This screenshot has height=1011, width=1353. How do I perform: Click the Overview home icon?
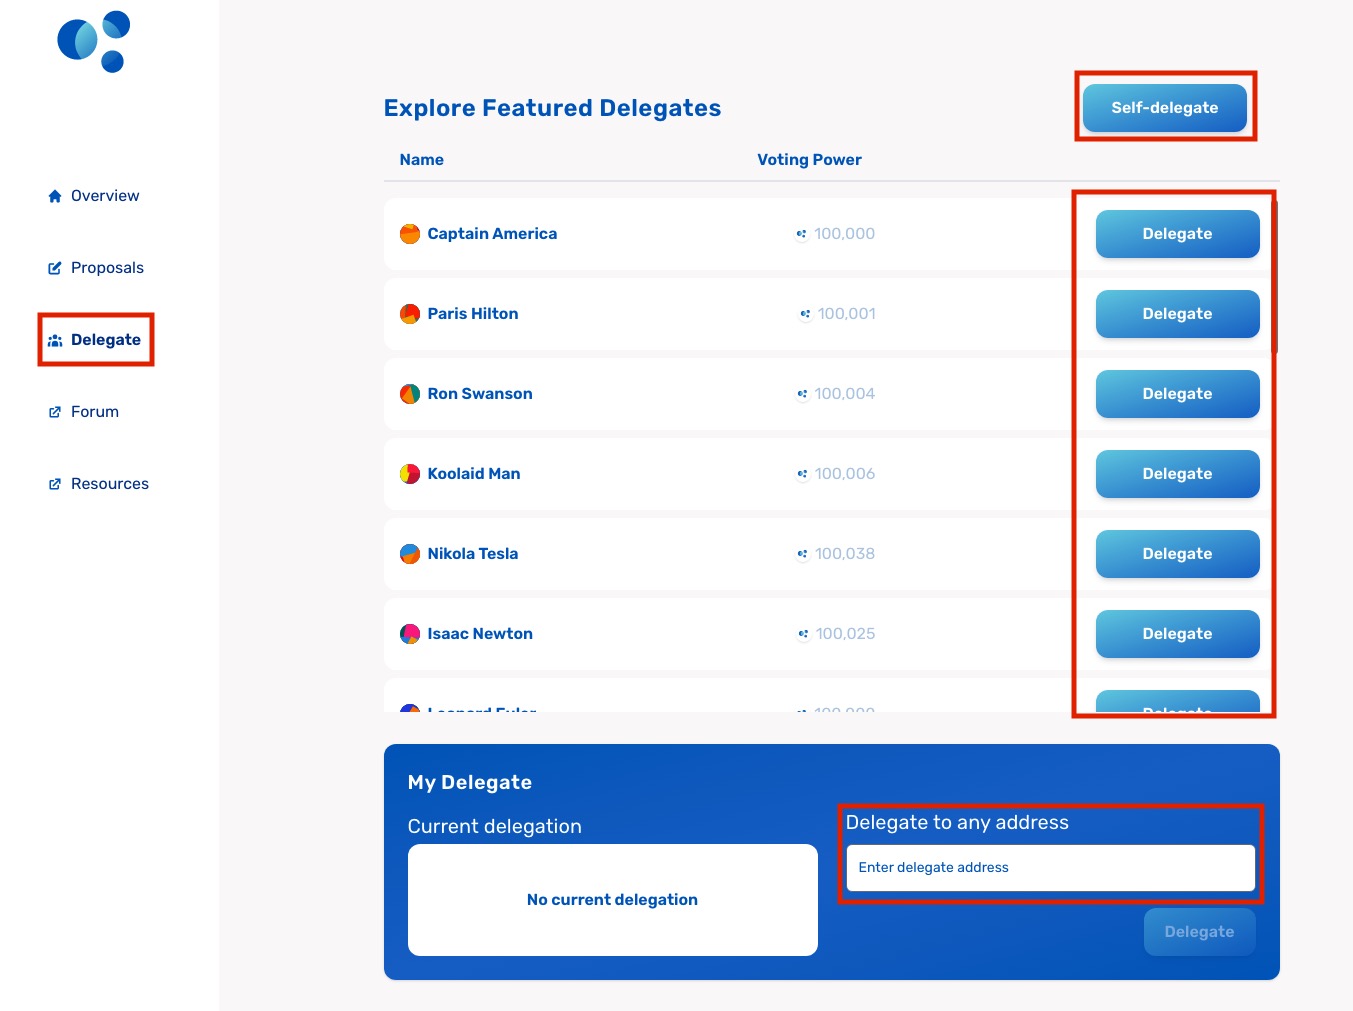[x=55, y=196]
